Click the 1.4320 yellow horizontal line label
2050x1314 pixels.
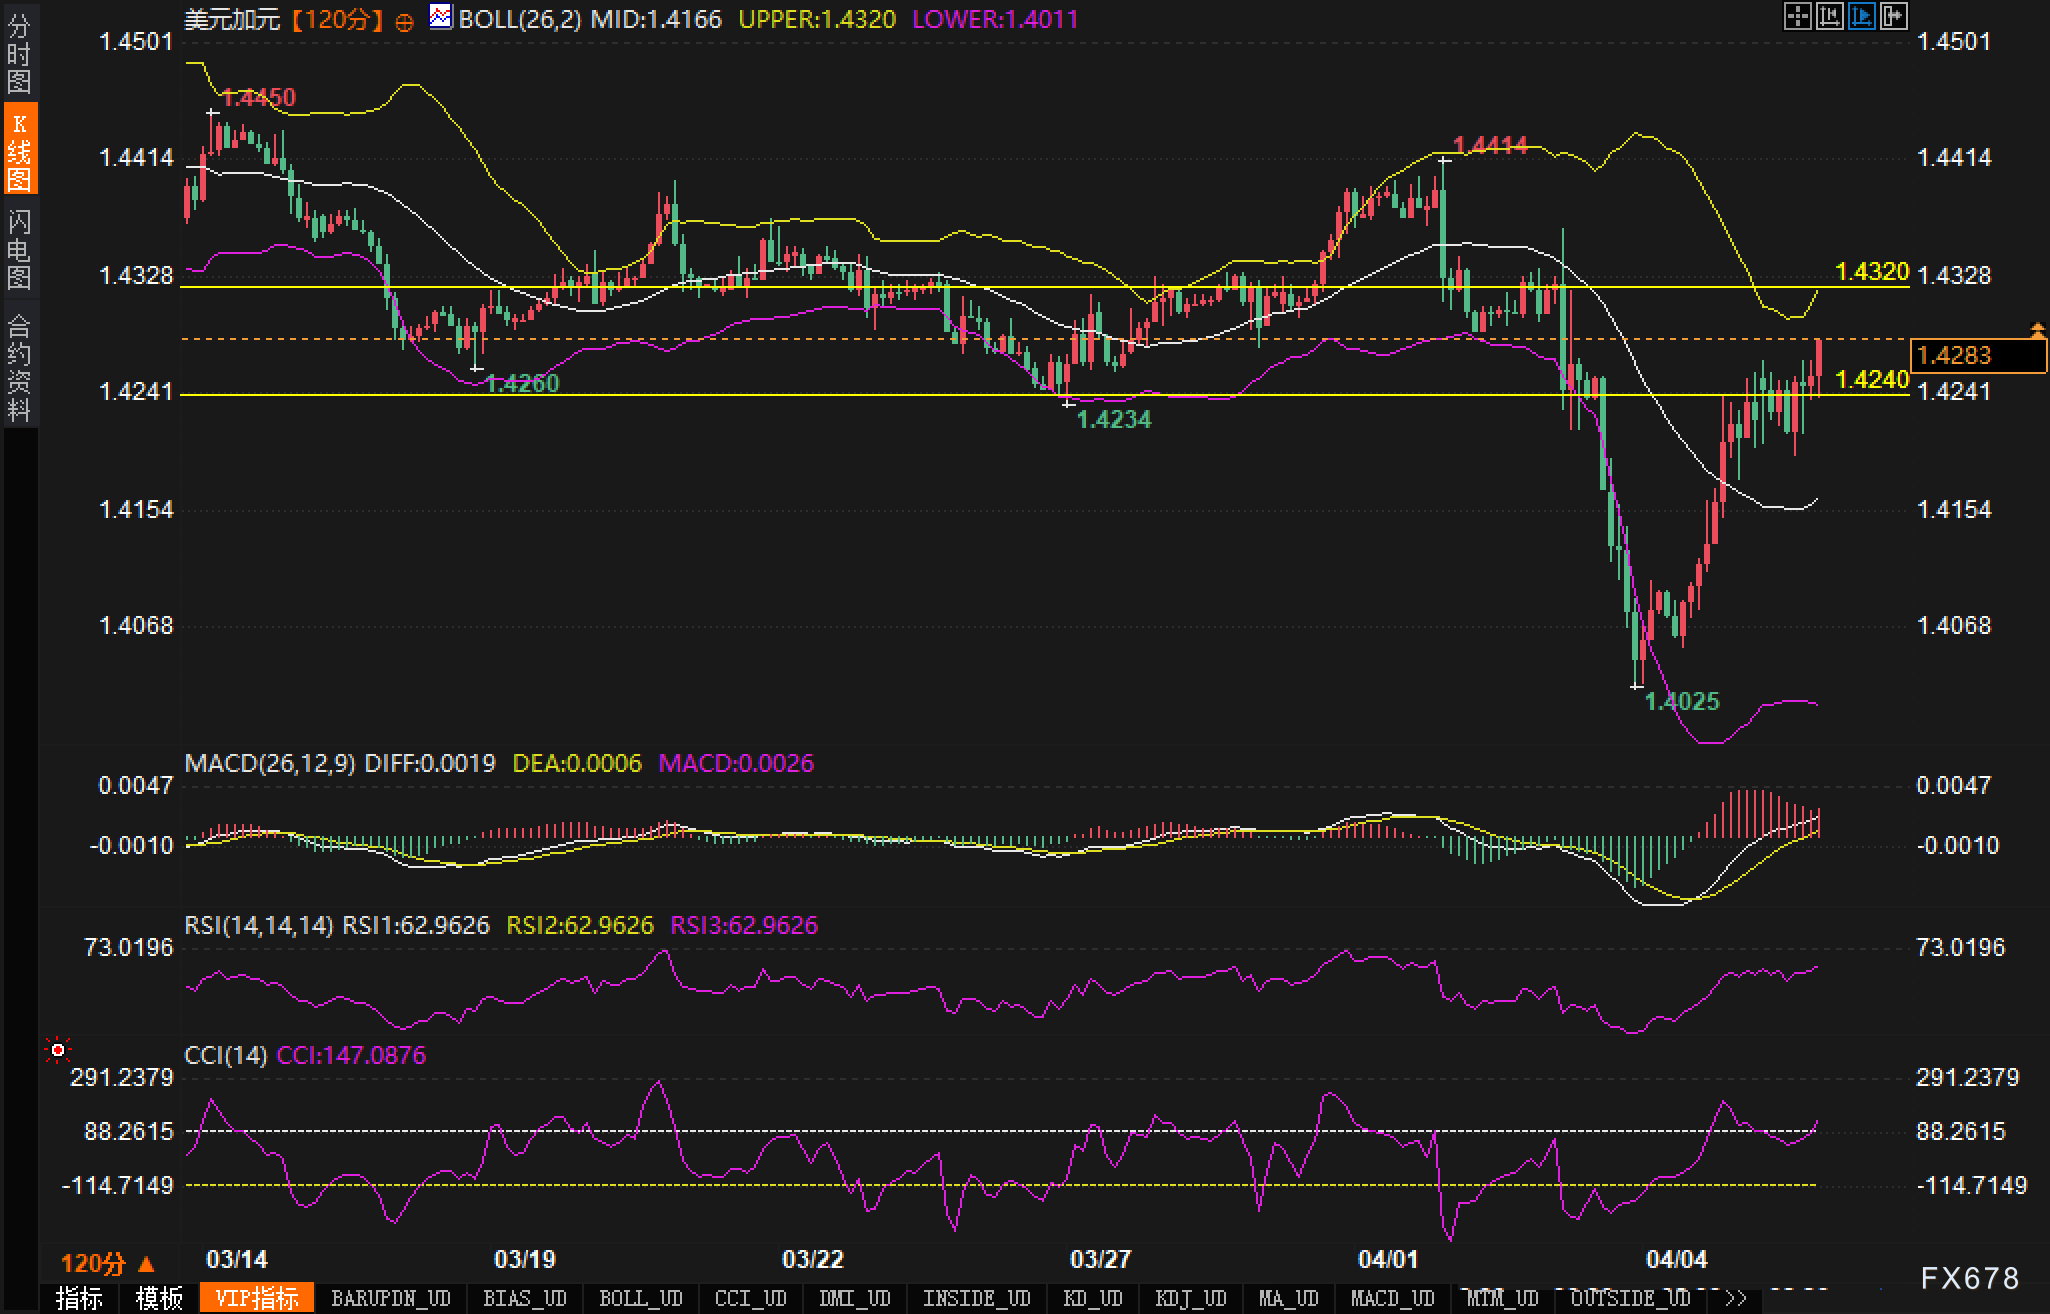pos(1872,271)
